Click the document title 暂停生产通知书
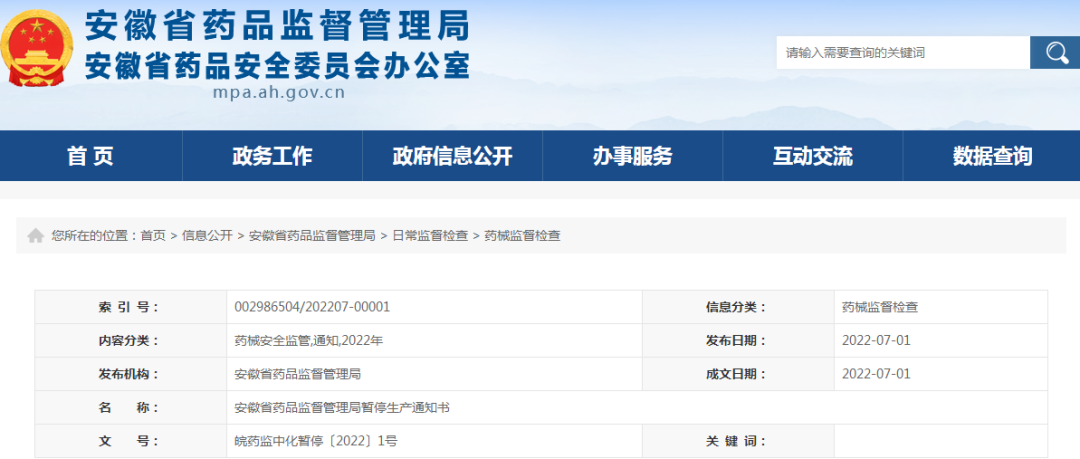Screen dimensions: 1080x459 tap(342, 408)
